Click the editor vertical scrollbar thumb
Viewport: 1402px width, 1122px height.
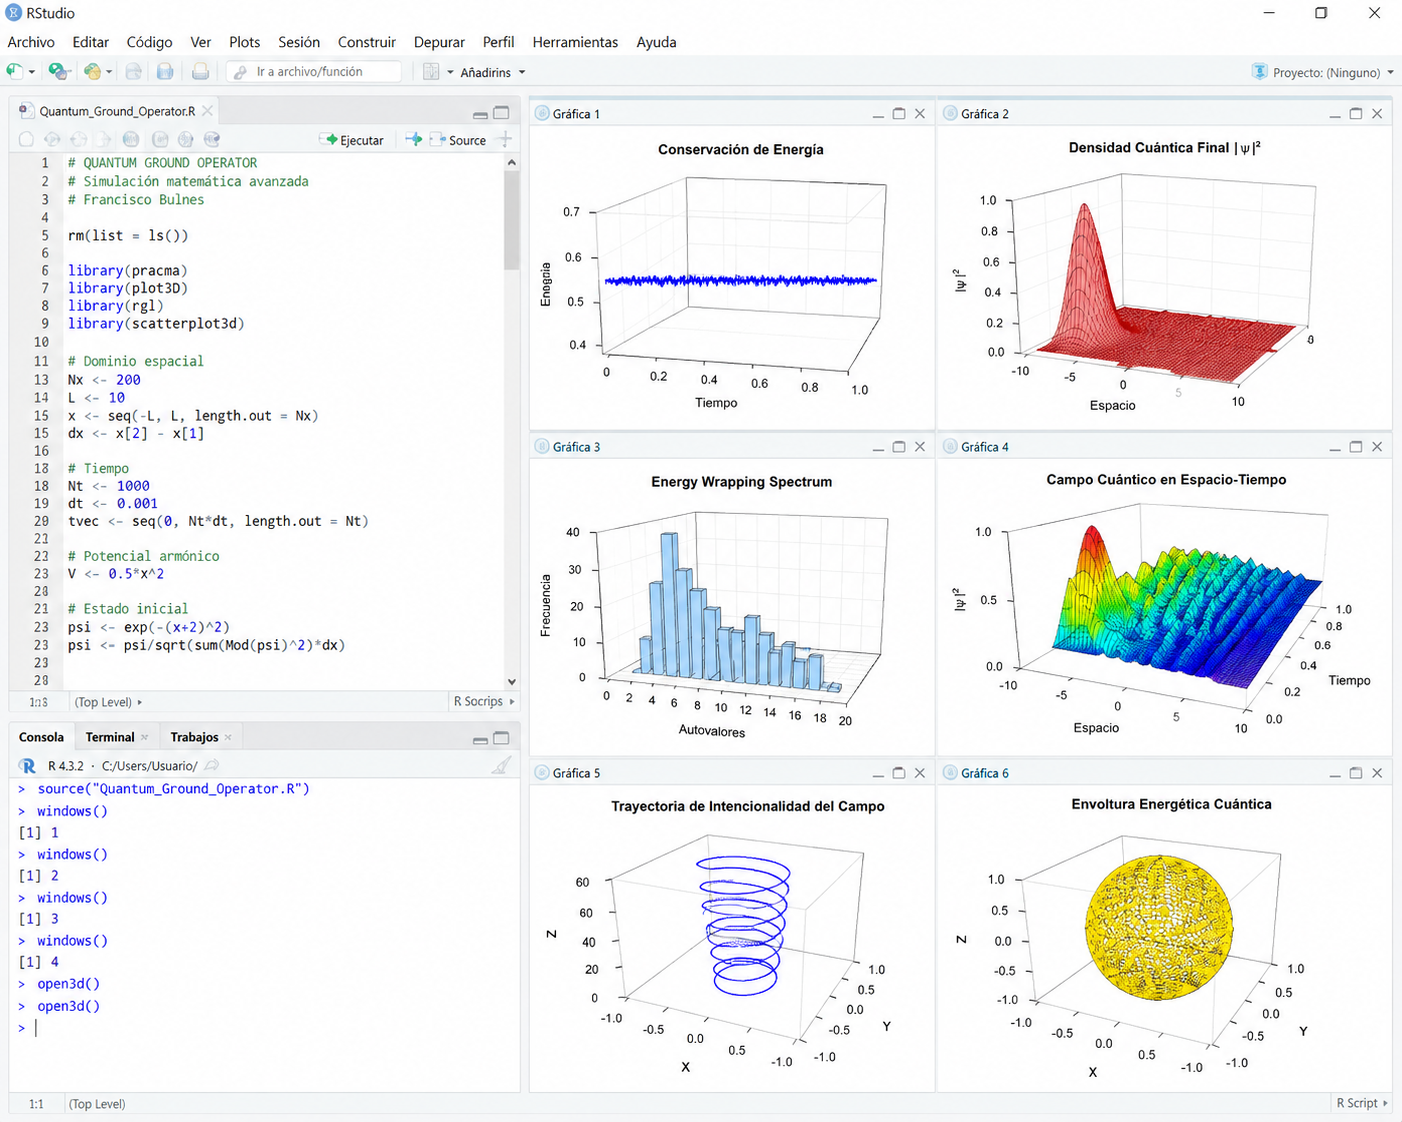[x=512, y=220]
